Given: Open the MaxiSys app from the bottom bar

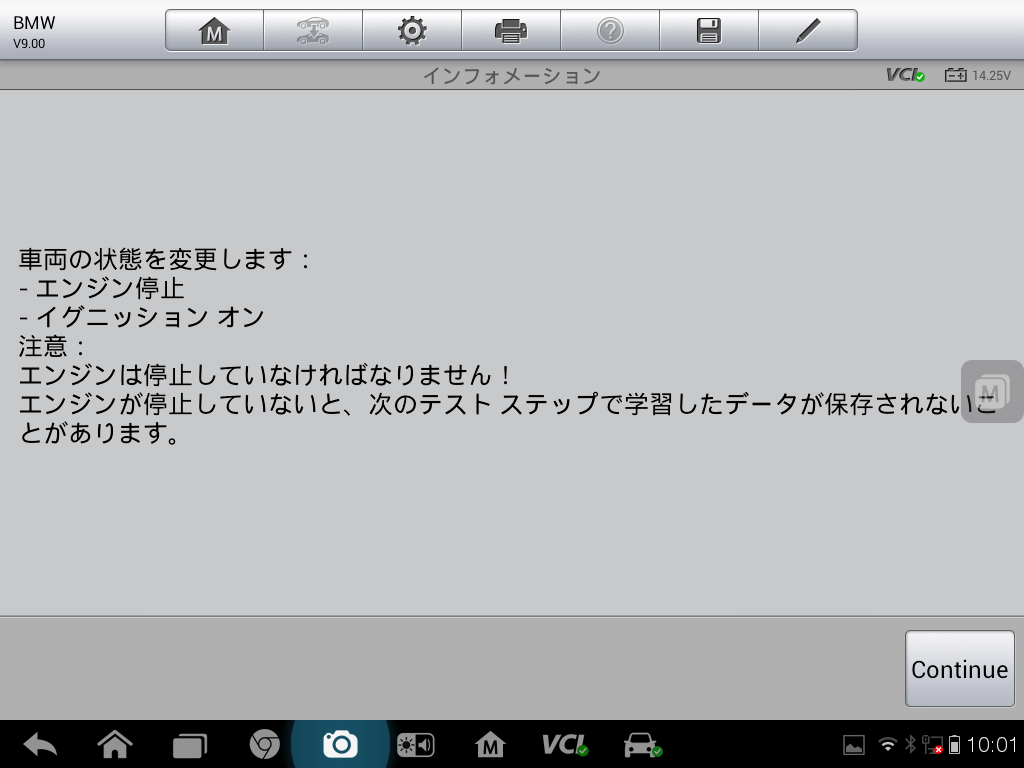Looking at the screenshot, I should tap(490, 744).
